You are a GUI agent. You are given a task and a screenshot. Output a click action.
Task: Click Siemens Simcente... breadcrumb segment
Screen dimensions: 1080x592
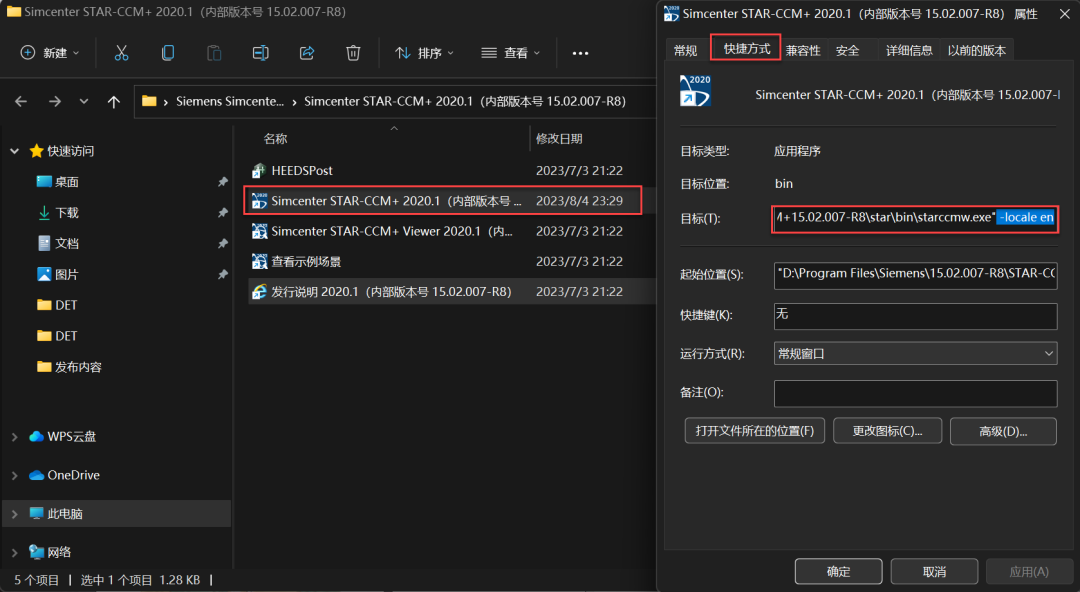pos(229,101)
